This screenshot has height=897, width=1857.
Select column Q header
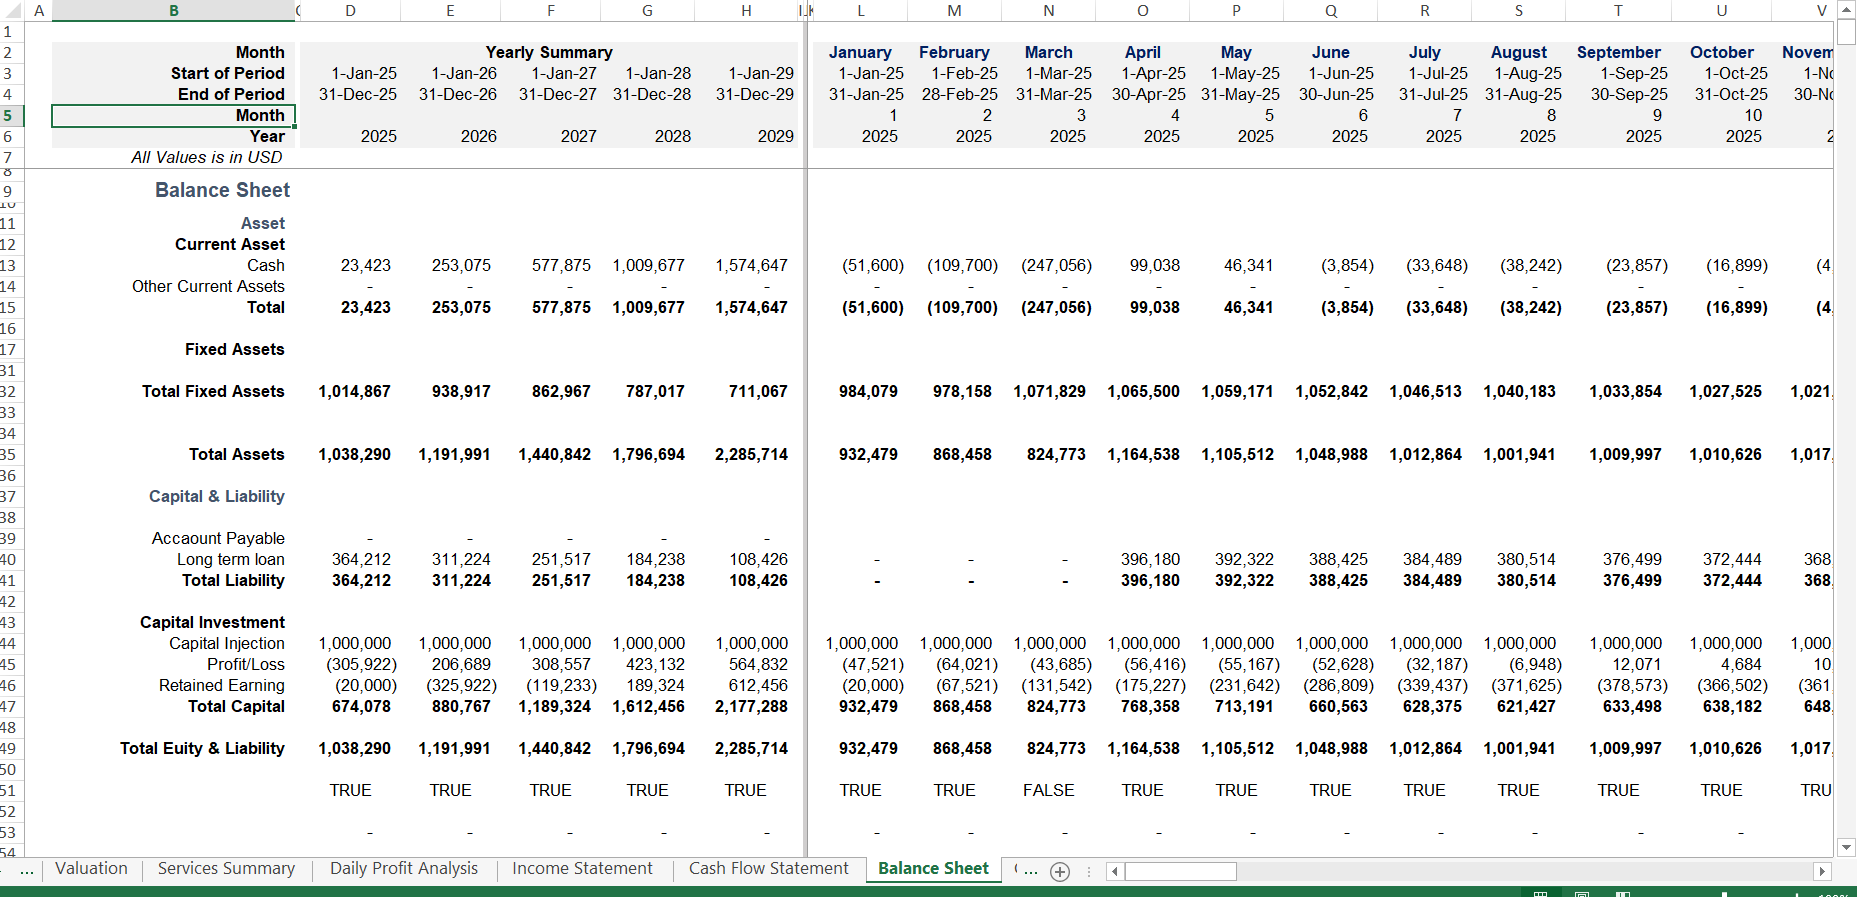click(1330, 11)
